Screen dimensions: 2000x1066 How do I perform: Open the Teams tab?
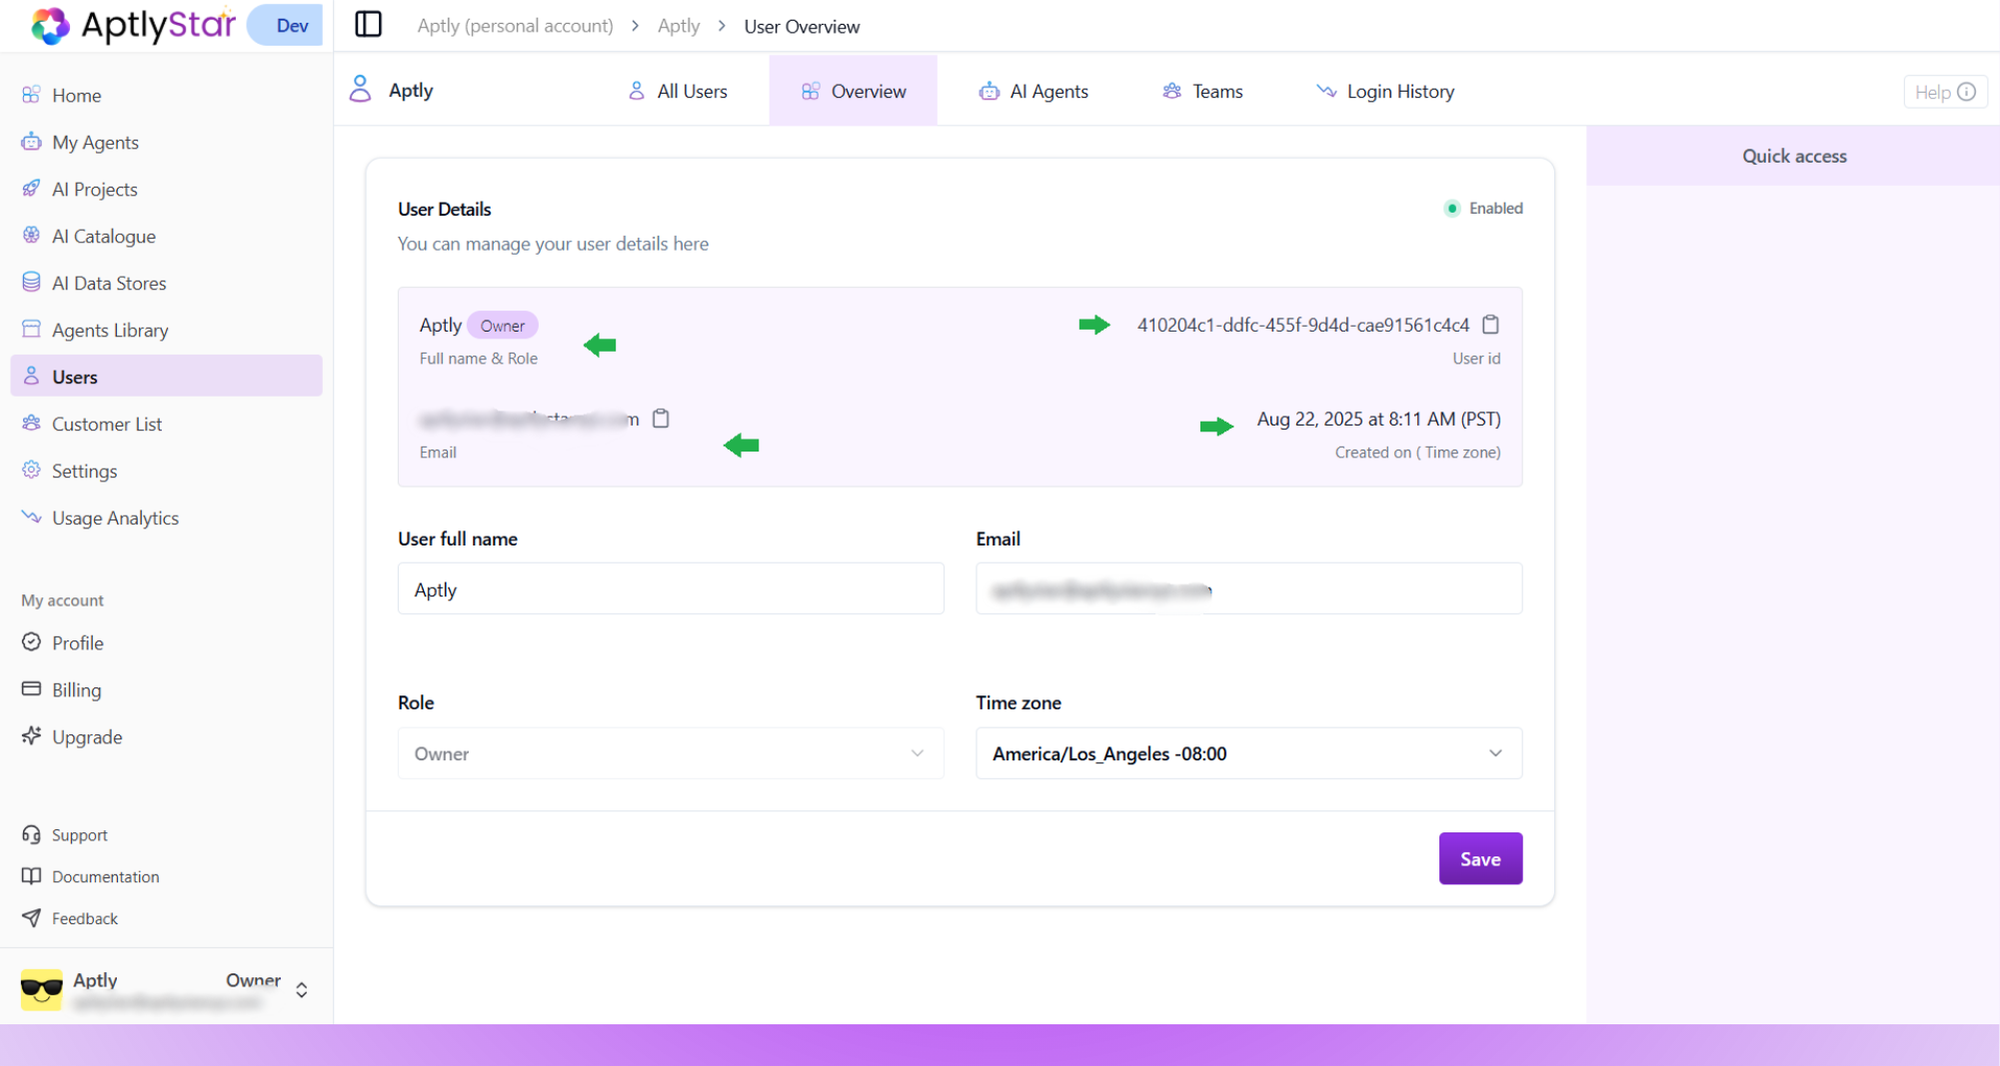click(1202, 91)
